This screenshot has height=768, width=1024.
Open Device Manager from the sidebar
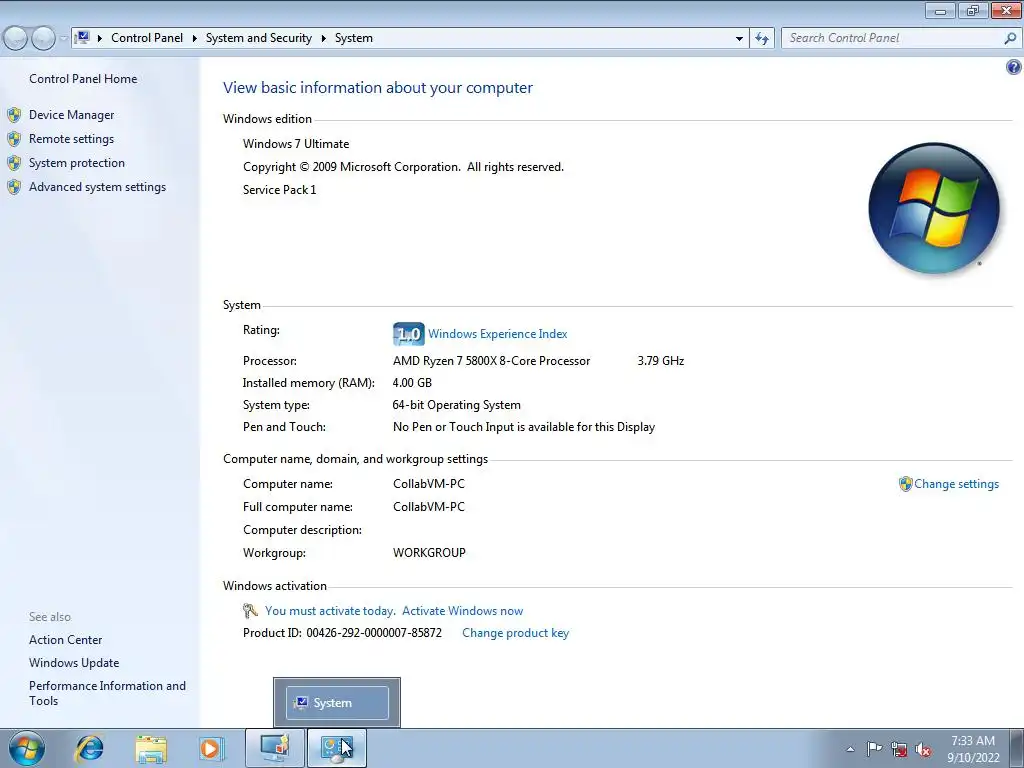tap(71, 115)
